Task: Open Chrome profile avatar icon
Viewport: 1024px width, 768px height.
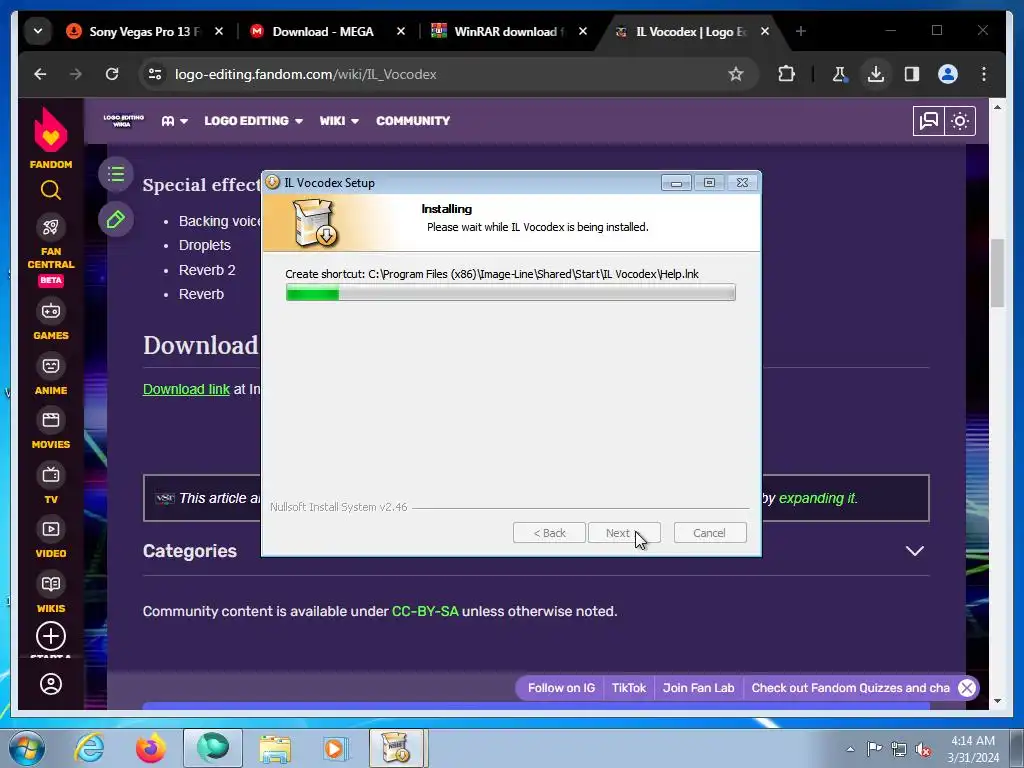Action: click(948, 74)
